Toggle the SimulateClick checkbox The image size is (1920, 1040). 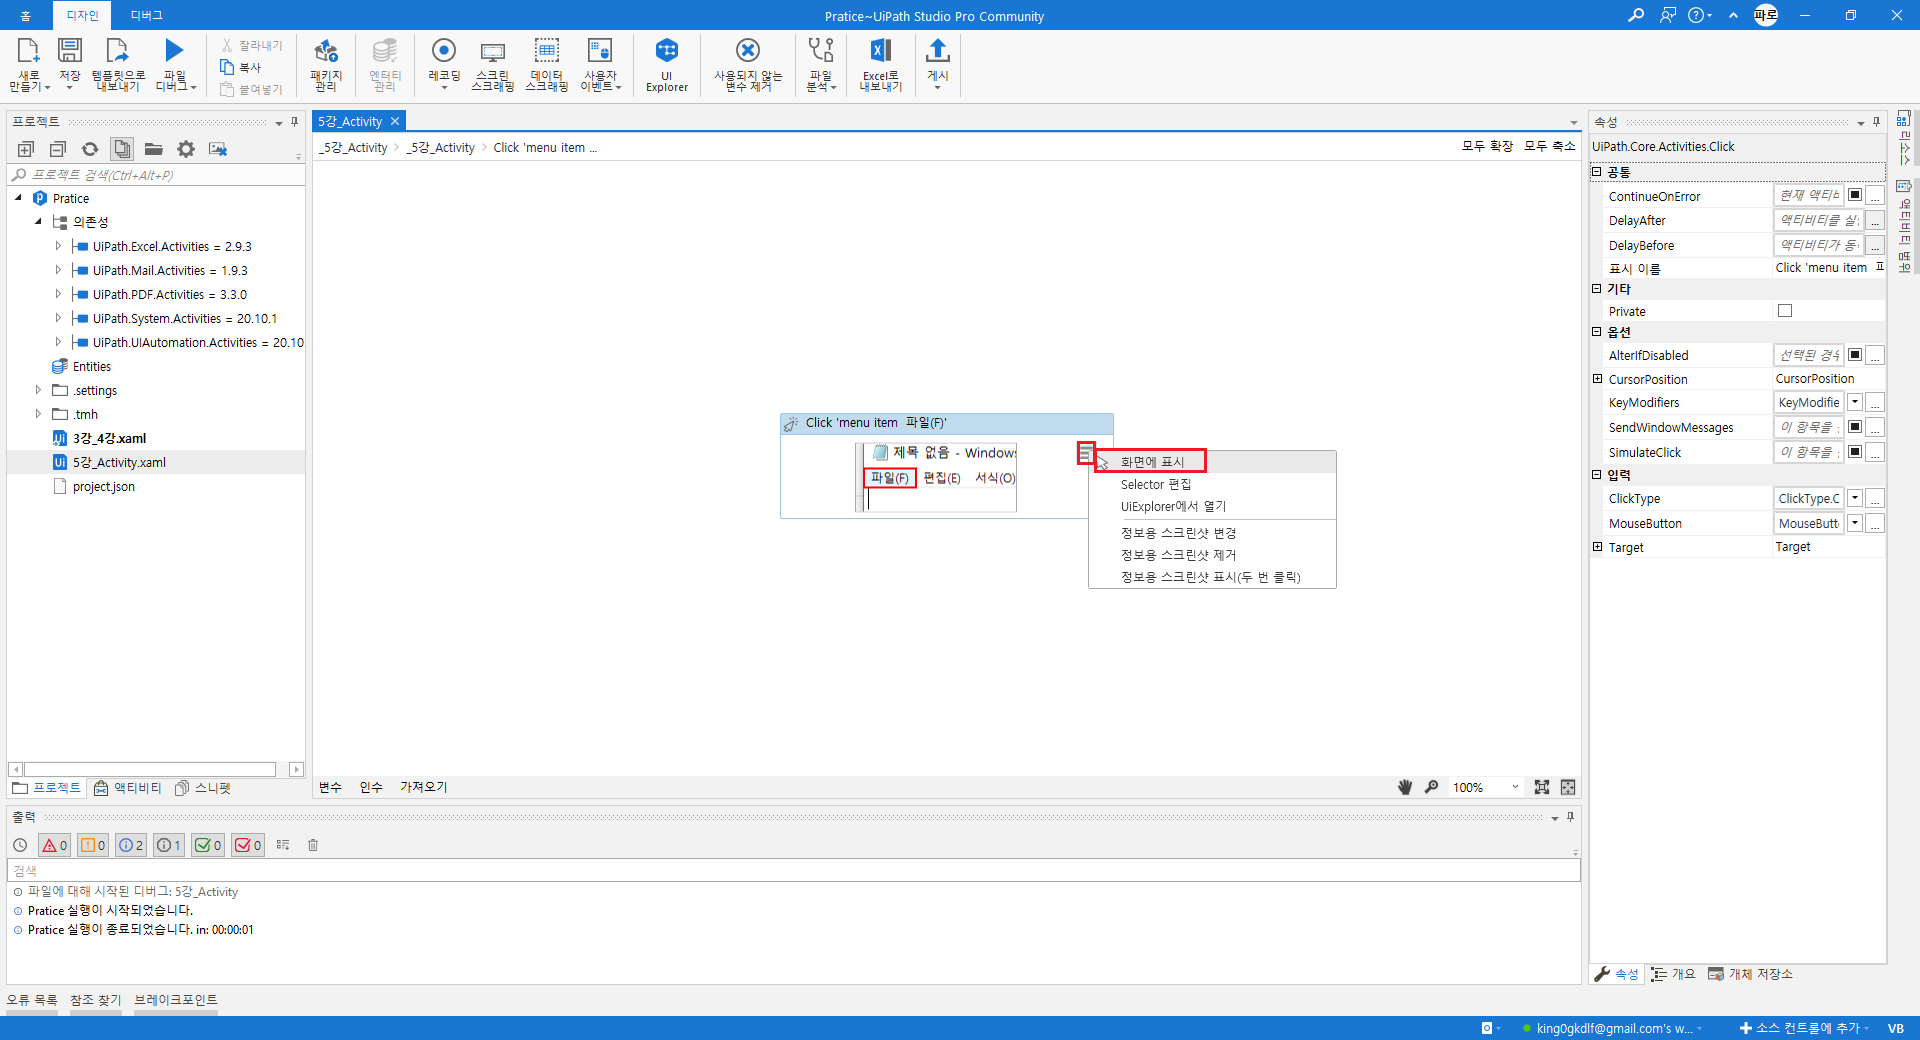[x=1855, y=452]
